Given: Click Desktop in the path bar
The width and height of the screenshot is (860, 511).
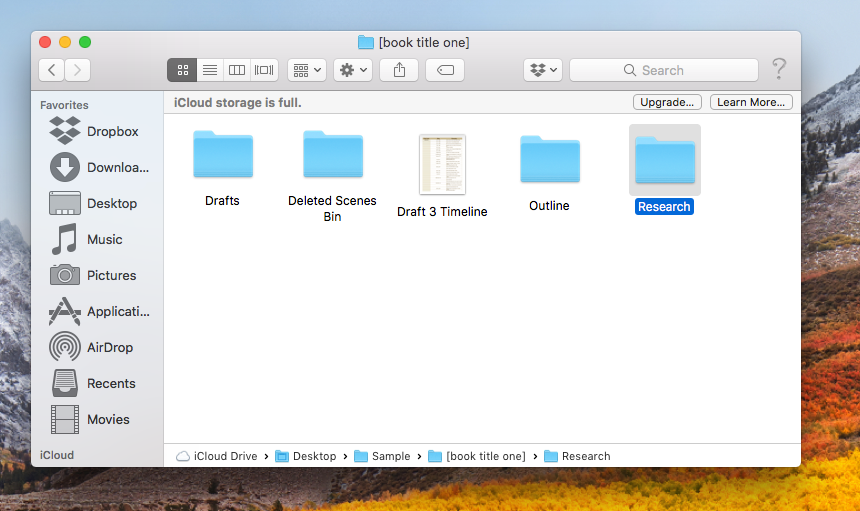Looking at the screenshot, I should coord(306,456).
